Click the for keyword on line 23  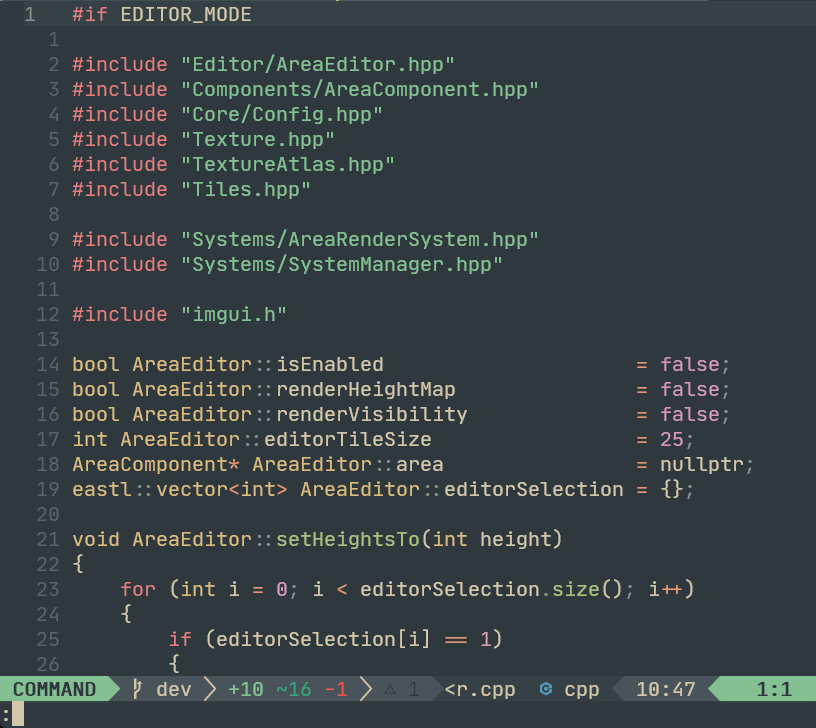[x=138, y=589]
